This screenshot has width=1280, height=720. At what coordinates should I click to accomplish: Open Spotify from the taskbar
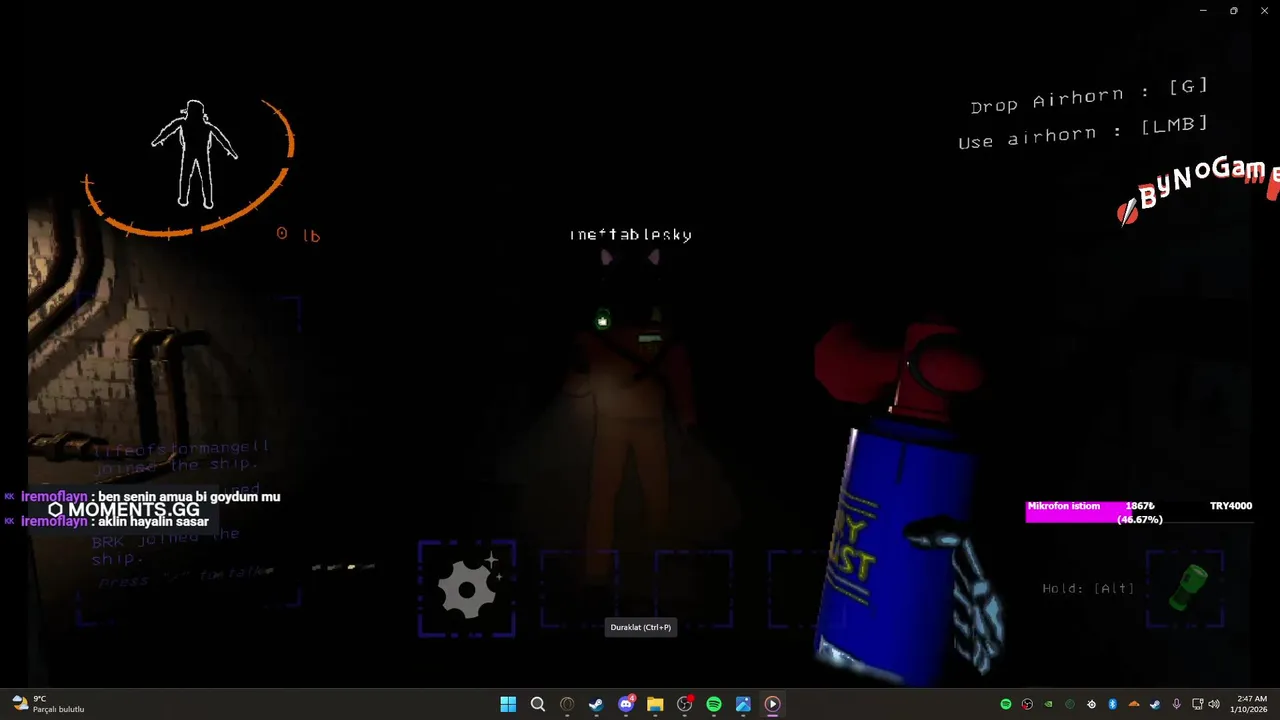pos(714,704)
